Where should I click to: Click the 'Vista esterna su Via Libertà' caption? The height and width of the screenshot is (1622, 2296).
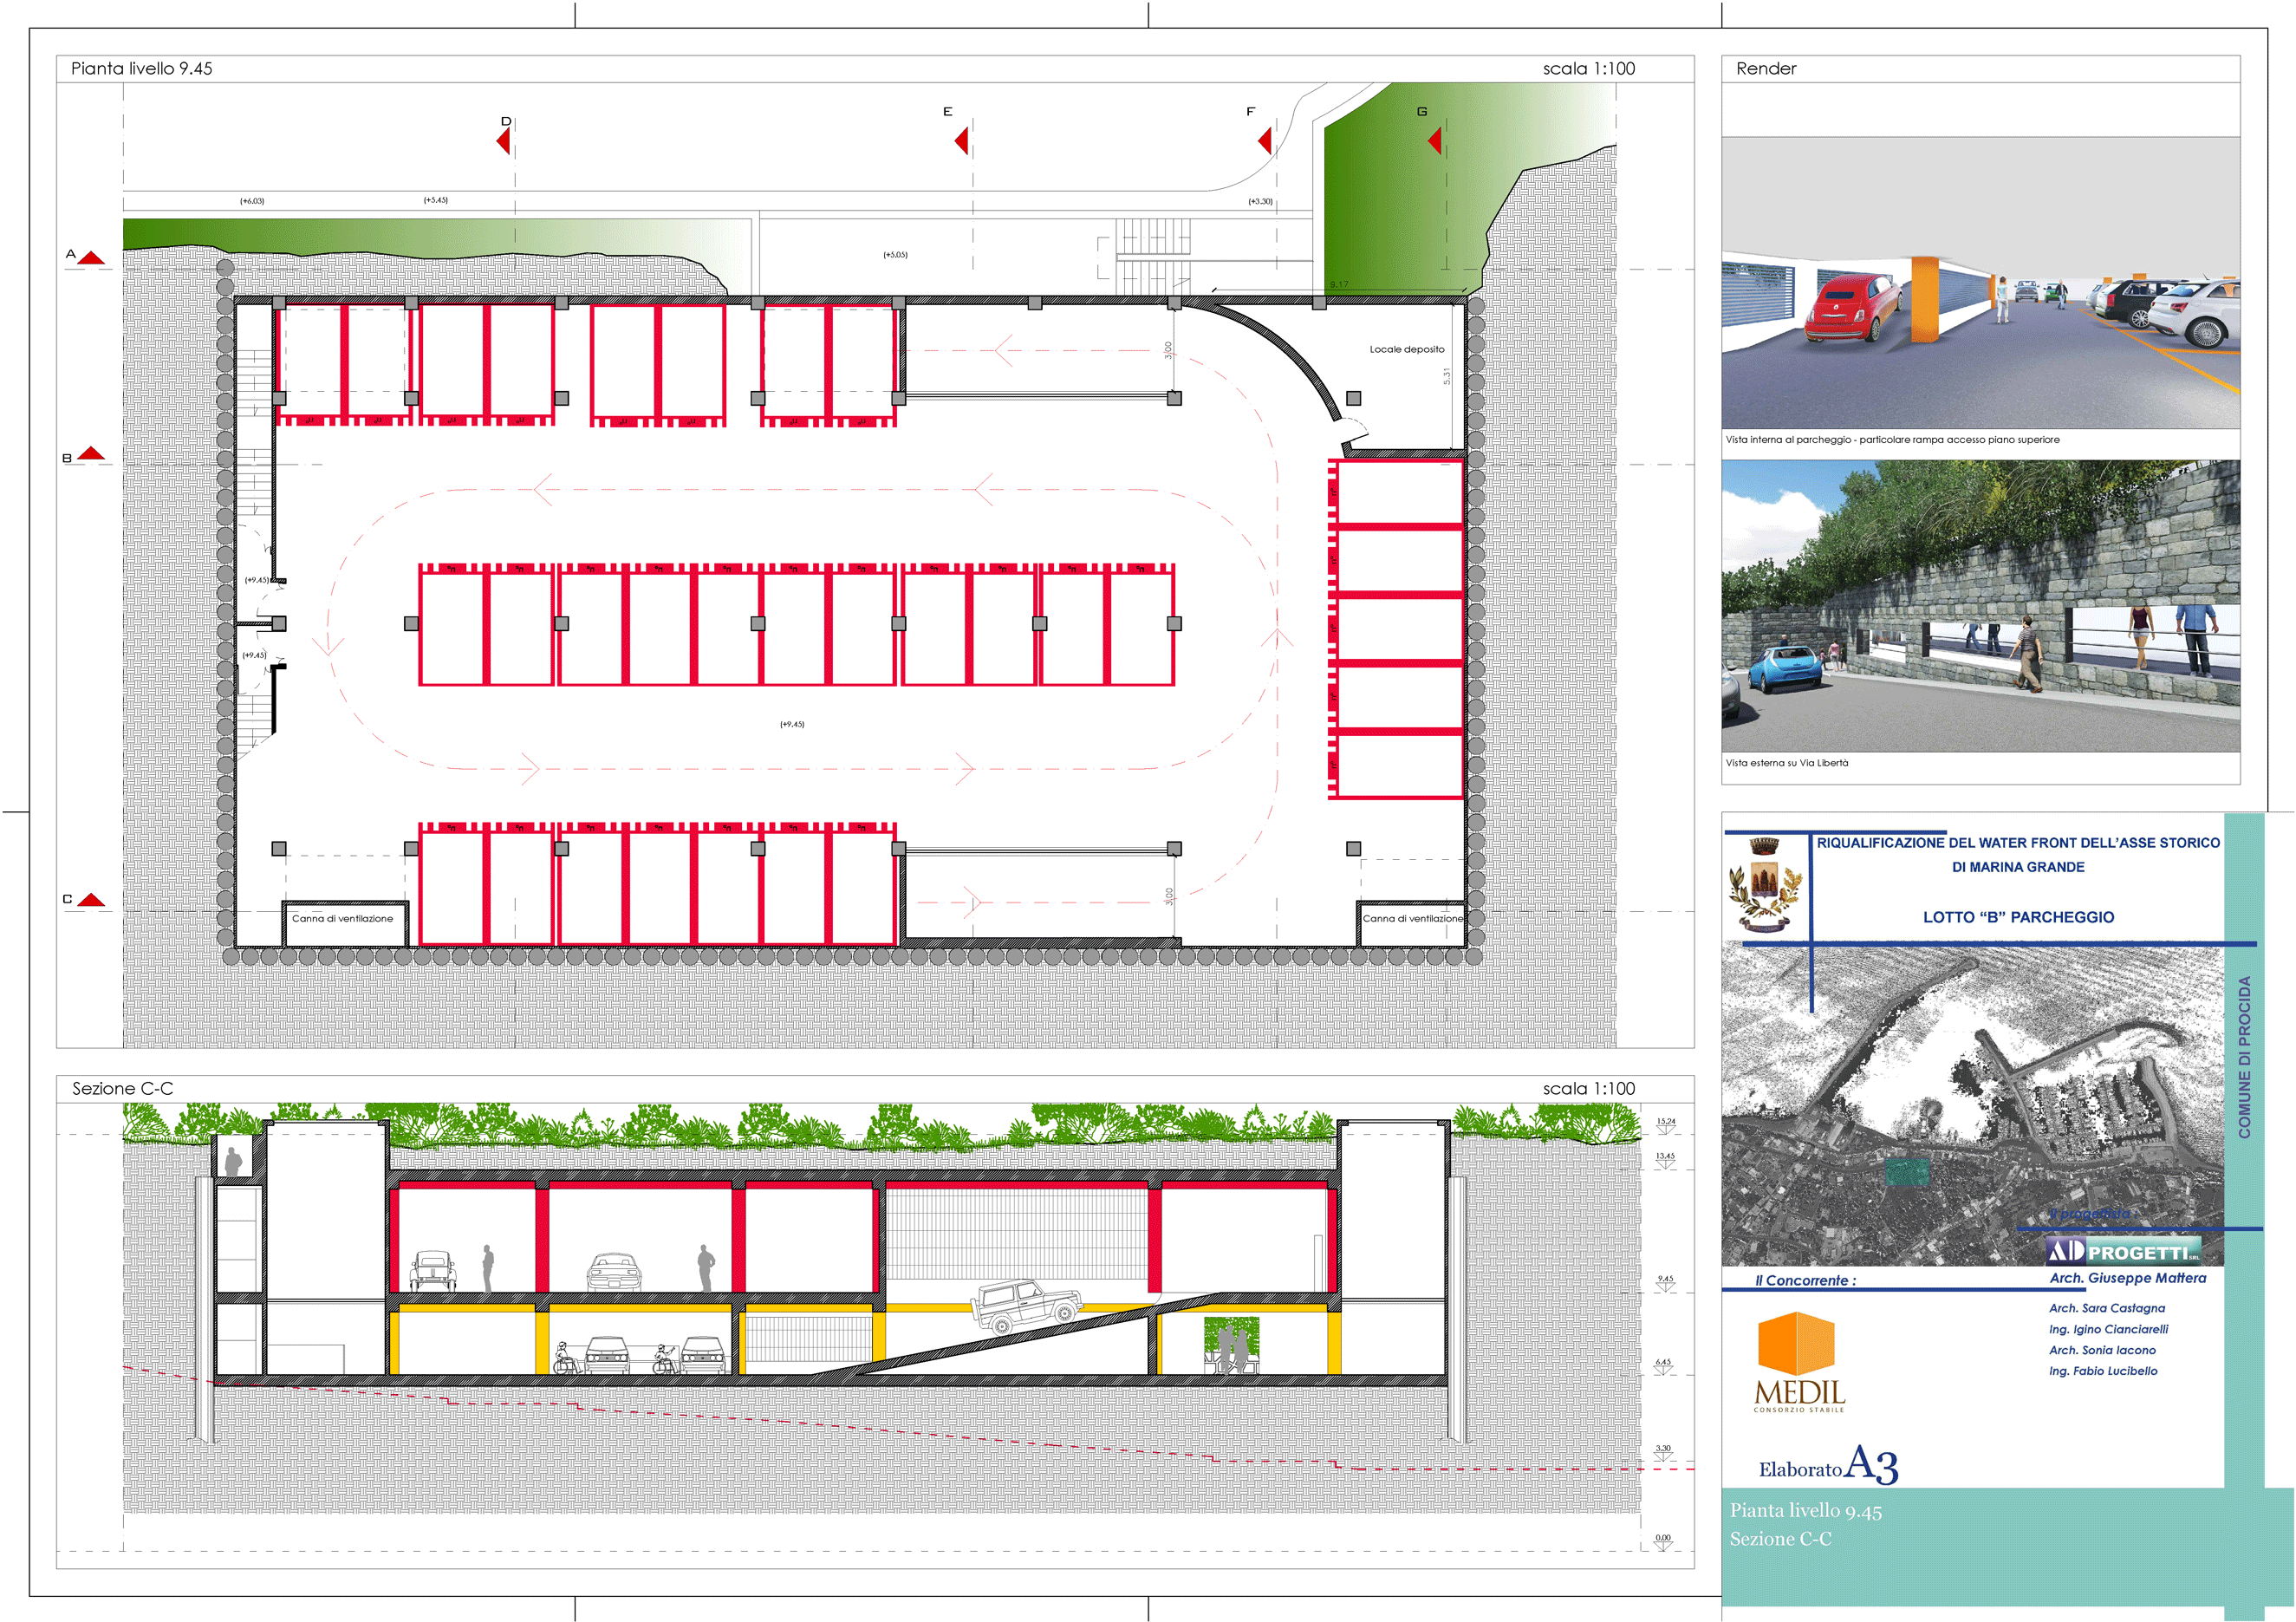click(x=1787, y=763)
